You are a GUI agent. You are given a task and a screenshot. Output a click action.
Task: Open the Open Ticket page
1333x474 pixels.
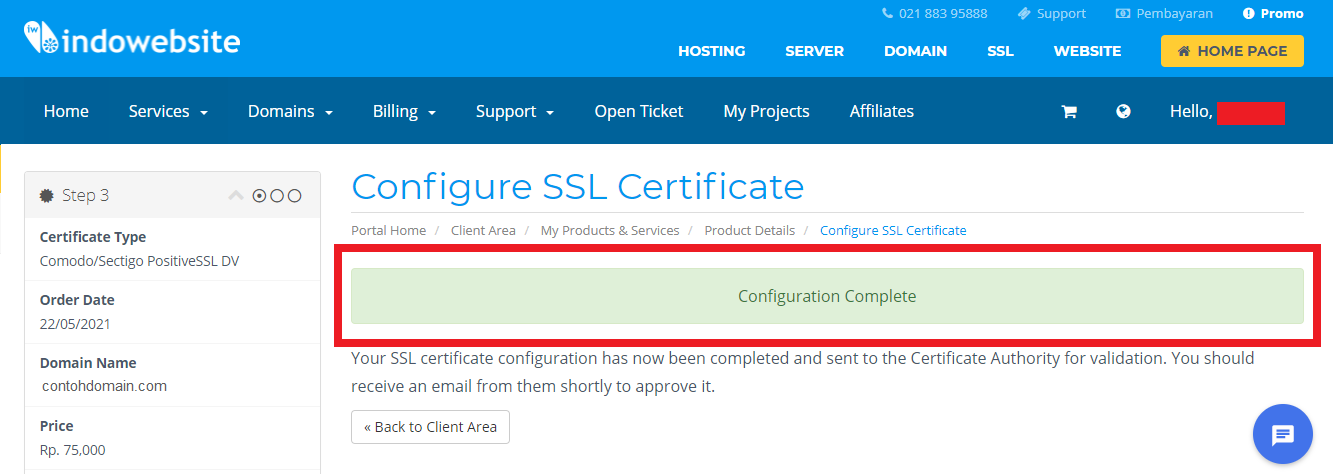pos(639,111)
